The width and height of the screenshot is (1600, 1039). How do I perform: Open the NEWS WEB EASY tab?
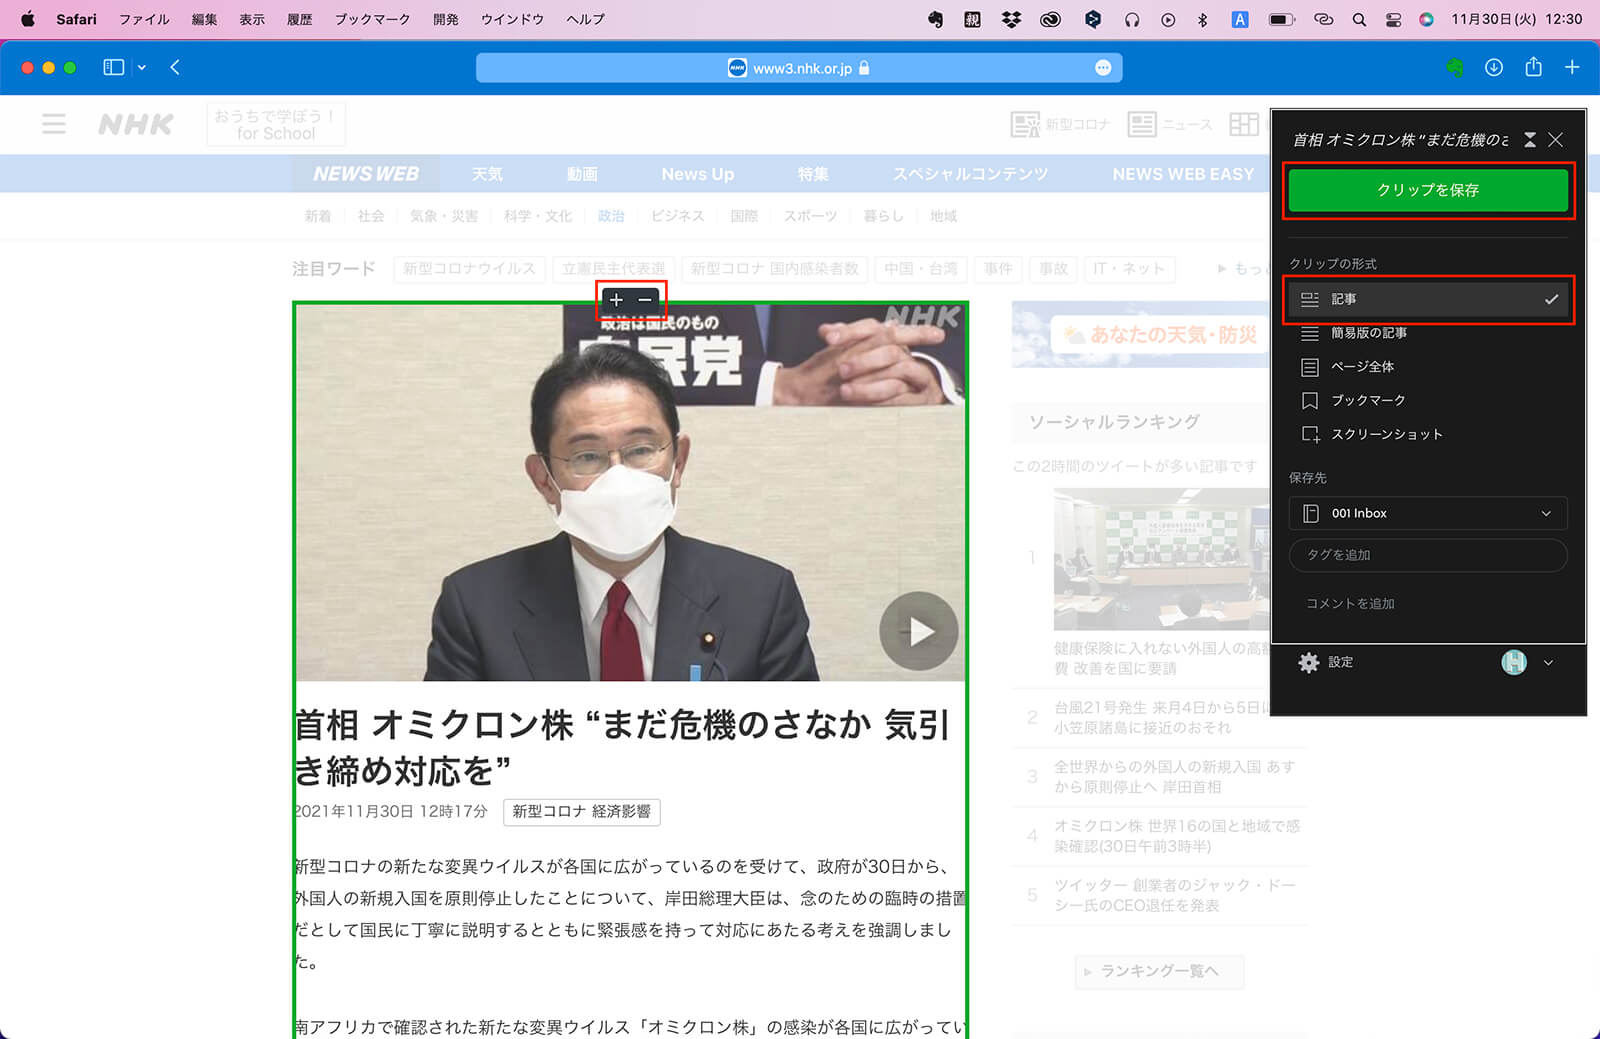[1183, 174]
